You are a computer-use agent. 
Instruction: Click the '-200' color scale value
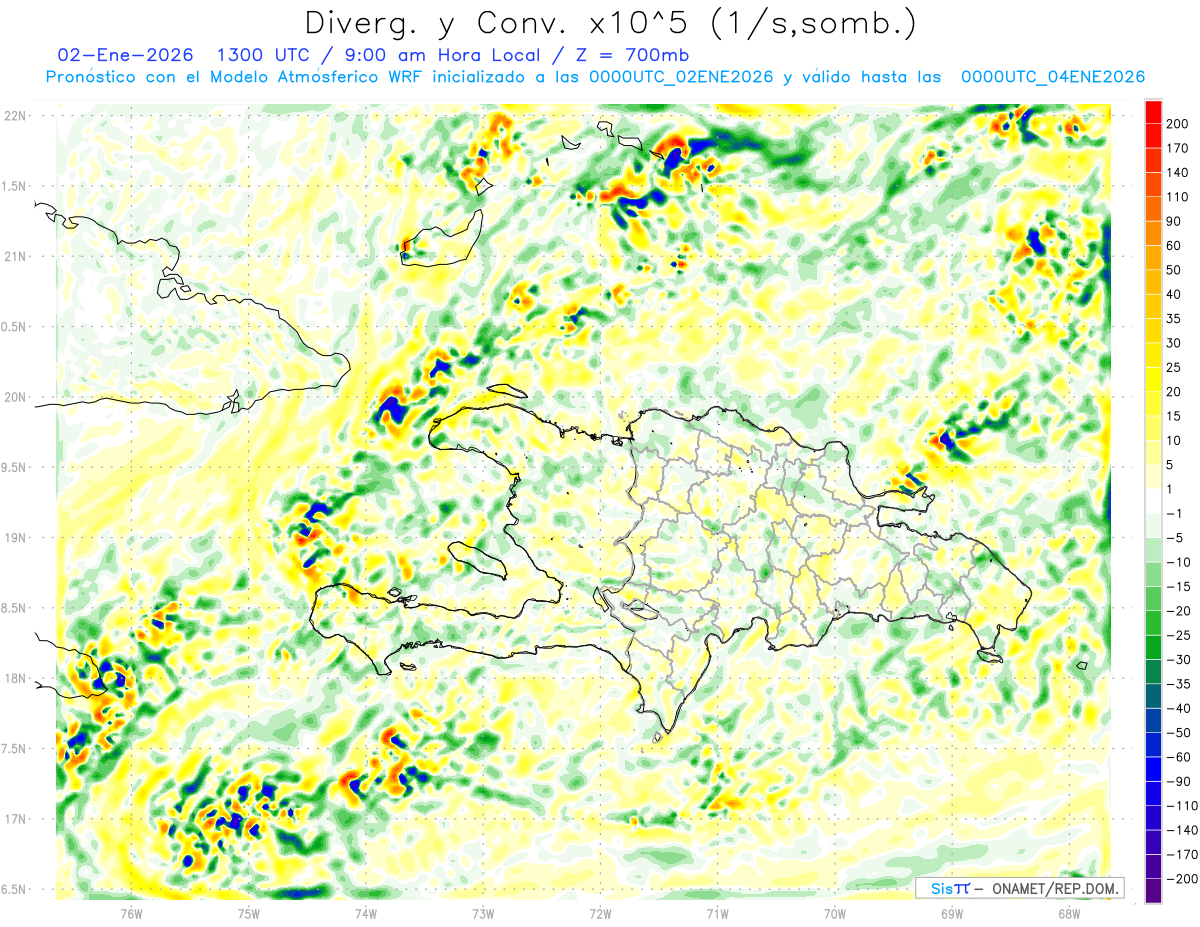[1182, 879]
